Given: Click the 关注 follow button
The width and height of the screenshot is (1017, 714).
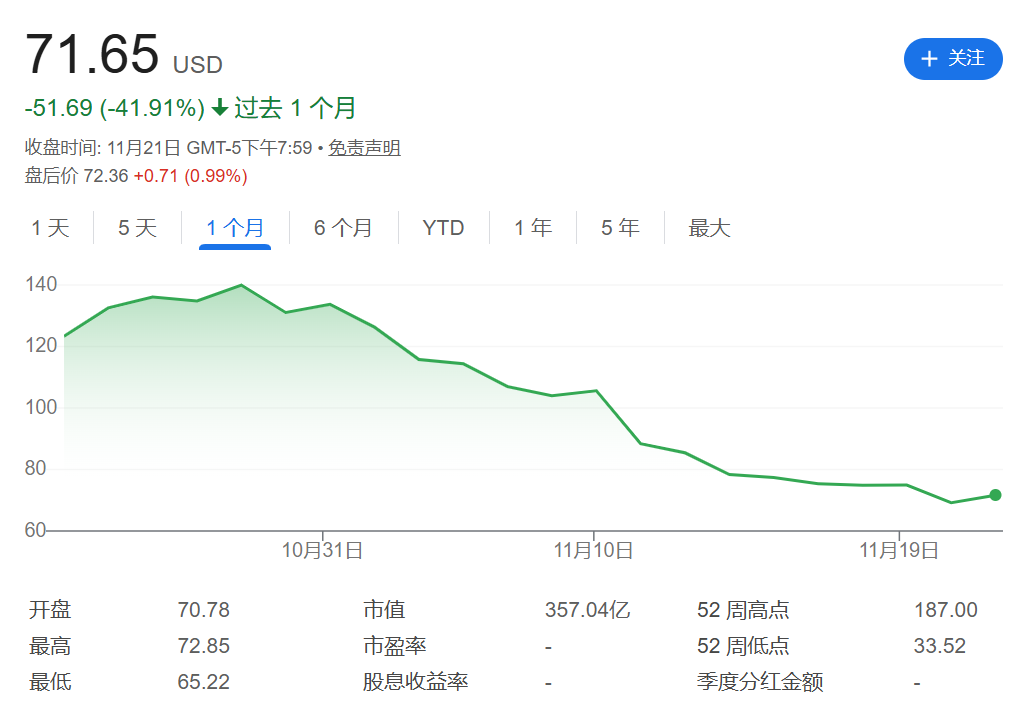Looking at the screenshot, I should tap(953, 59).
